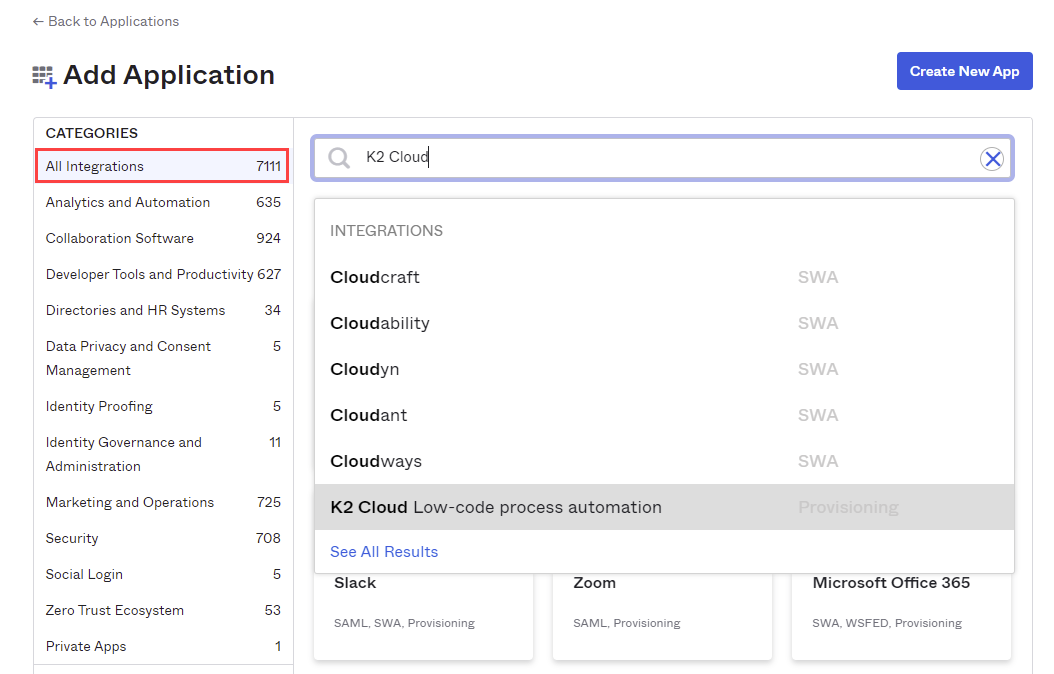The height and width of the screenshot is (674, 1054).
Task: Pick Cloudcraft from search suggestions
Action: 375,277
